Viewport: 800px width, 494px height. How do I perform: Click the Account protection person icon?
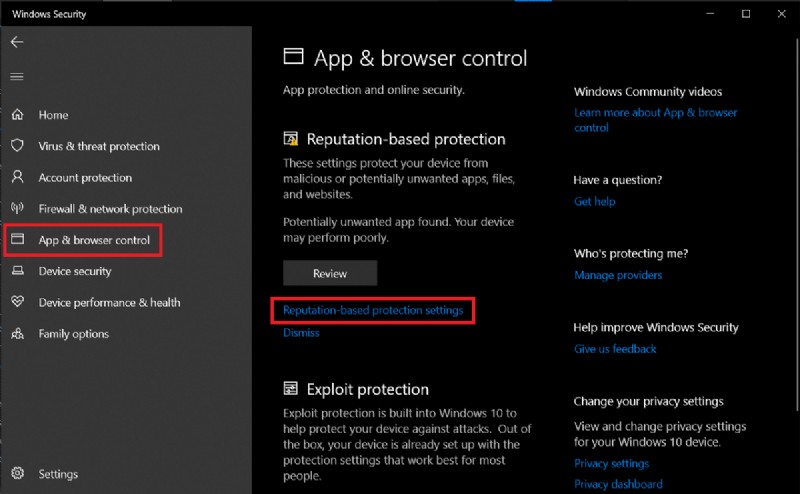[x=17, y=177]
